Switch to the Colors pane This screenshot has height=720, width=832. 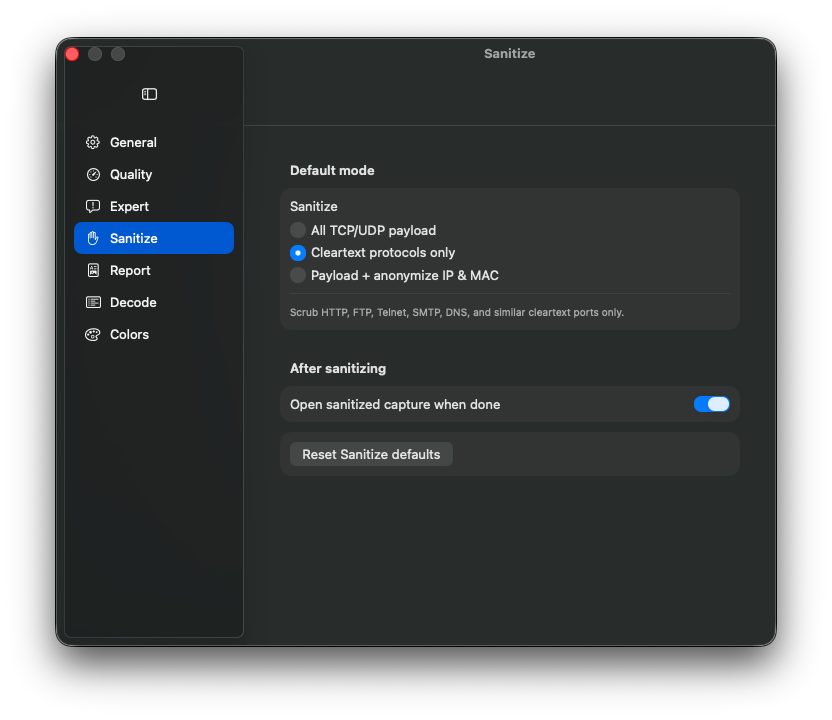click(154, 335)
